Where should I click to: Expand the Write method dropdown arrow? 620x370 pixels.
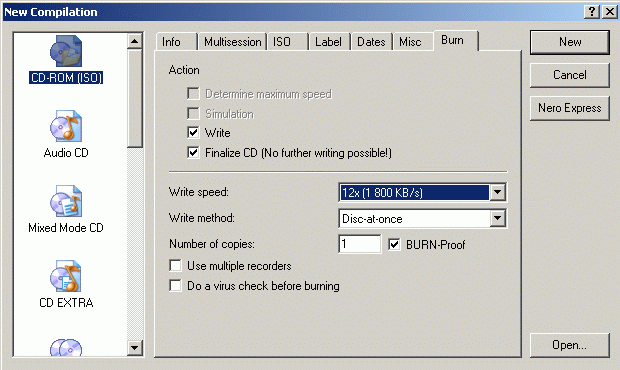point(497,218)
